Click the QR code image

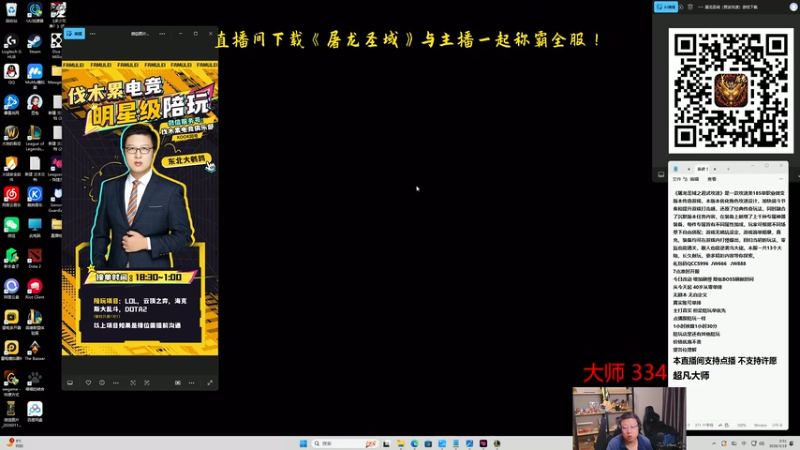coord(731,90)
